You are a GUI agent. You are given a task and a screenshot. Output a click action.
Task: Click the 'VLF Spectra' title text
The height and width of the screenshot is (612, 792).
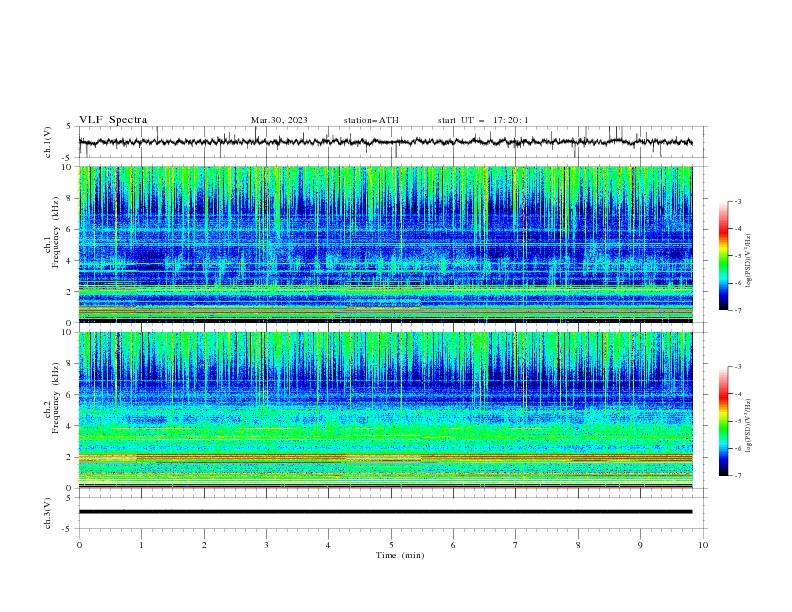113,120
